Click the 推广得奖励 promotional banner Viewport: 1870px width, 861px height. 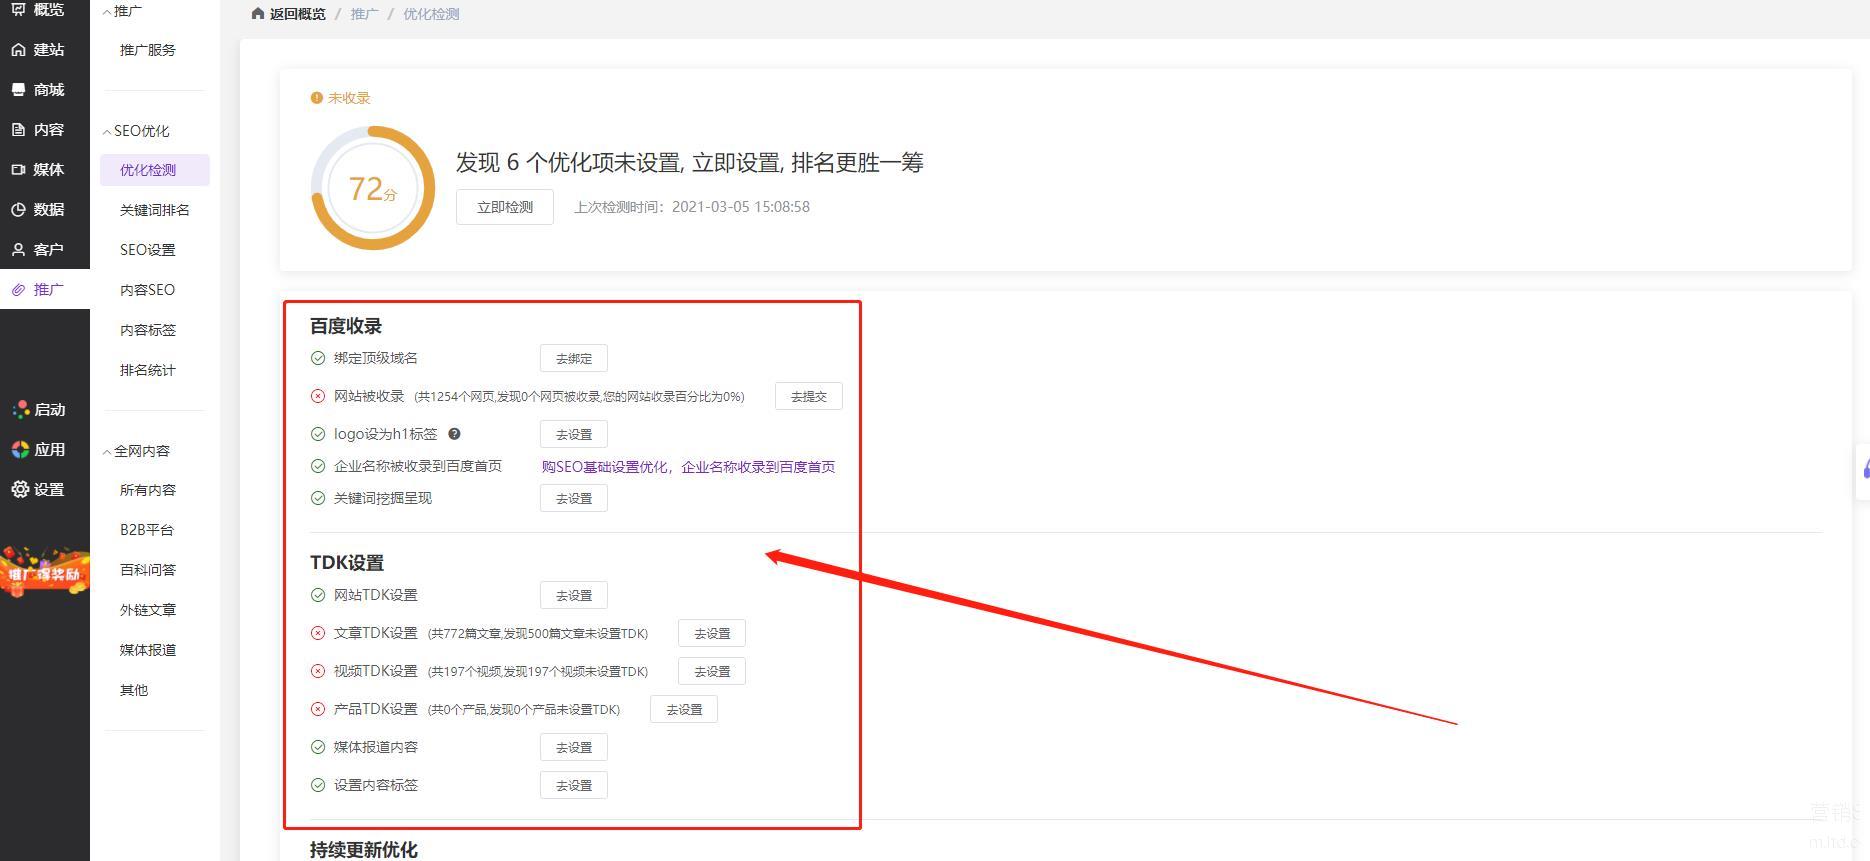point(45,572)
